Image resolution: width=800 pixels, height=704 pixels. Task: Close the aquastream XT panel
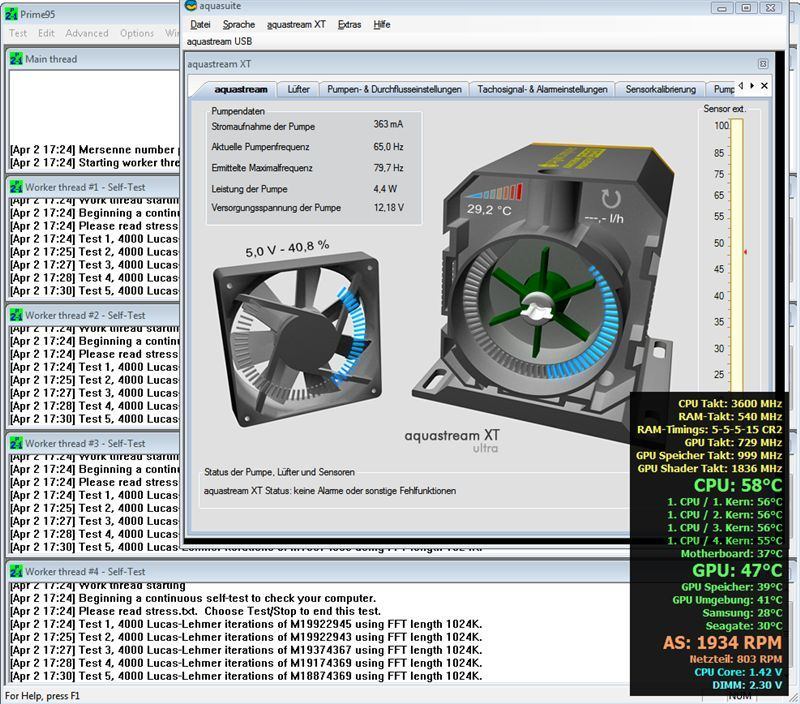tap(763, 64)
